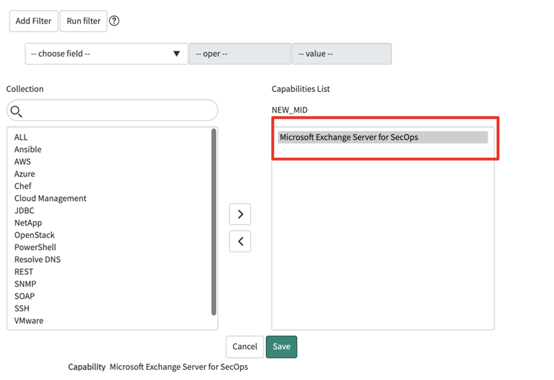The height and width of the screenshot is (380, 554).
Task: Select Cloud Management in the Collection list
Action: [50, 198]
